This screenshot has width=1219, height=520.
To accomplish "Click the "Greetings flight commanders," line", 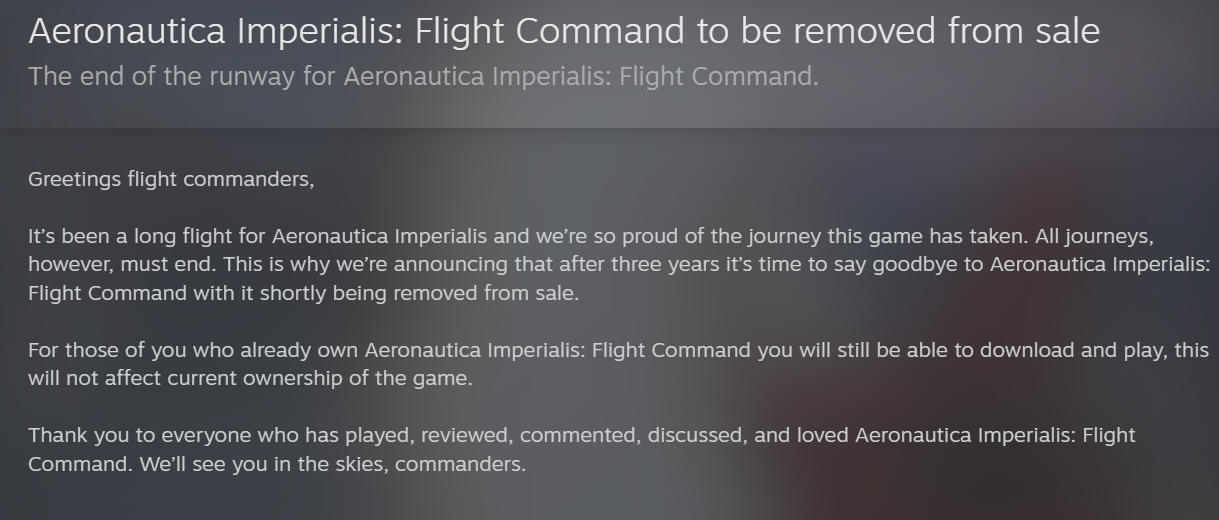I will [171, 180].
